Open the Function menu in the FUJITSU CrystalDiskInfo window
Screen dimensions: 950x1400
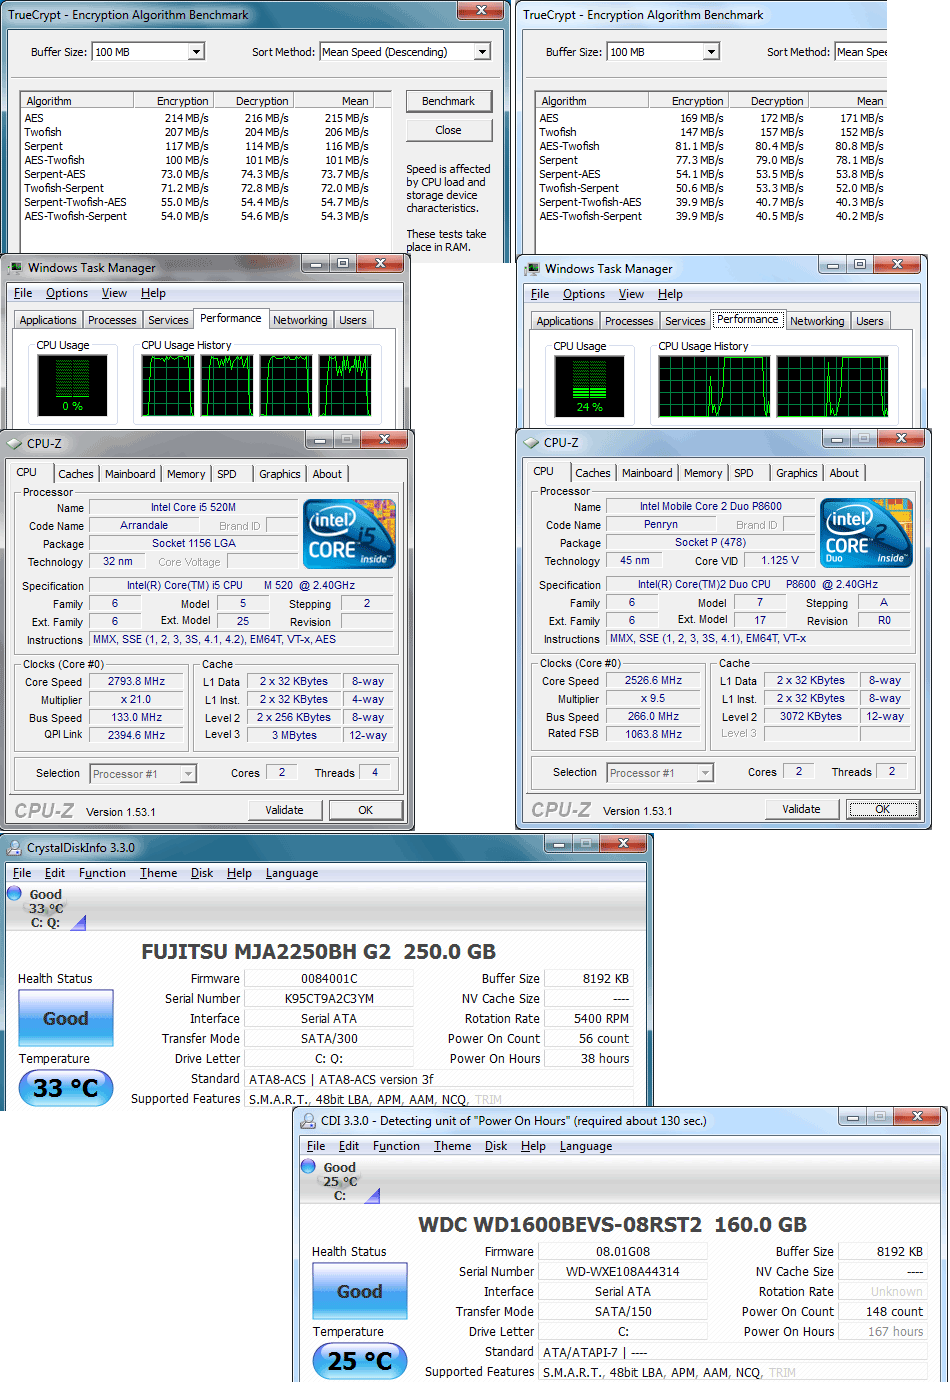[102, 873]
